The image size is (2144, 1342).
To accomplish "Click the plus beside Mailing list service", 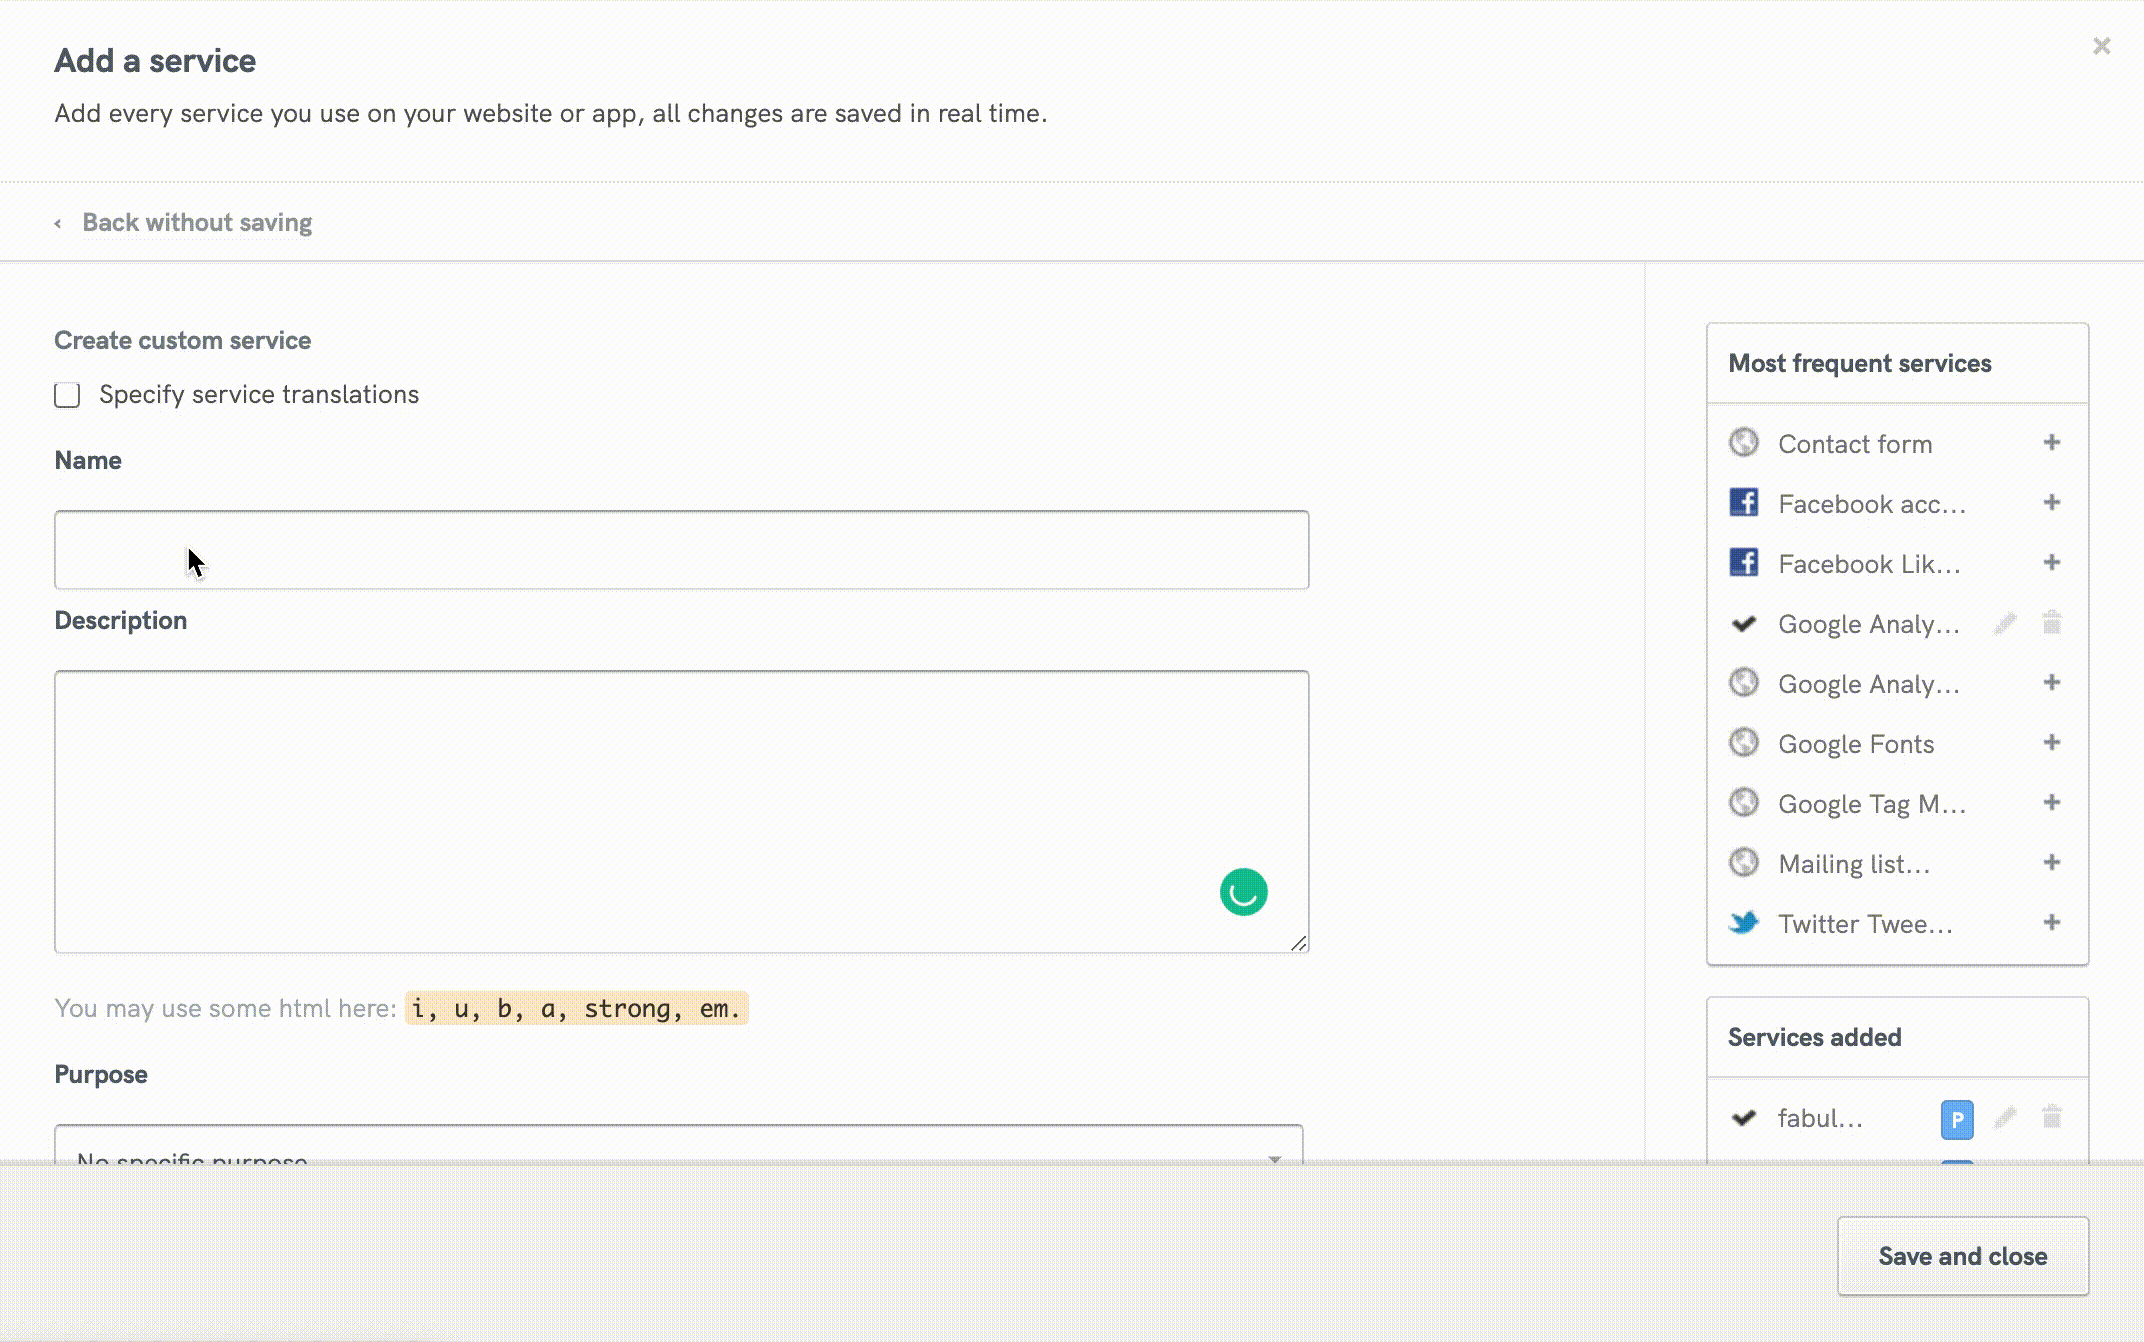I will click(2052, 862).
